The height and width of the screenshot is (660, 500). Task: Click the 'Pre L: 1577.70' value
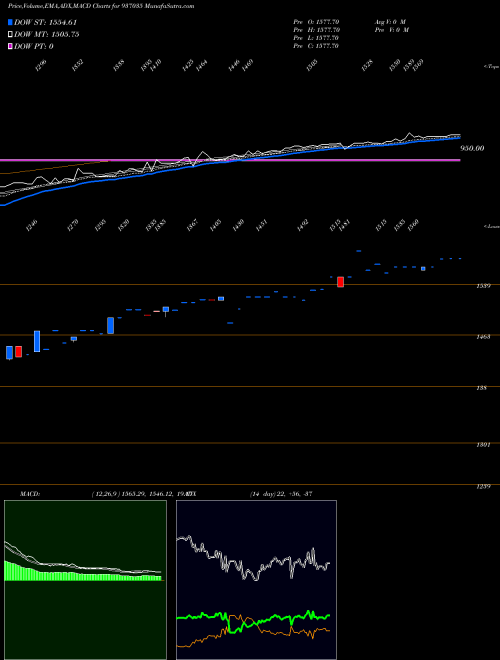pyautogui.click(x=316, y=38)
